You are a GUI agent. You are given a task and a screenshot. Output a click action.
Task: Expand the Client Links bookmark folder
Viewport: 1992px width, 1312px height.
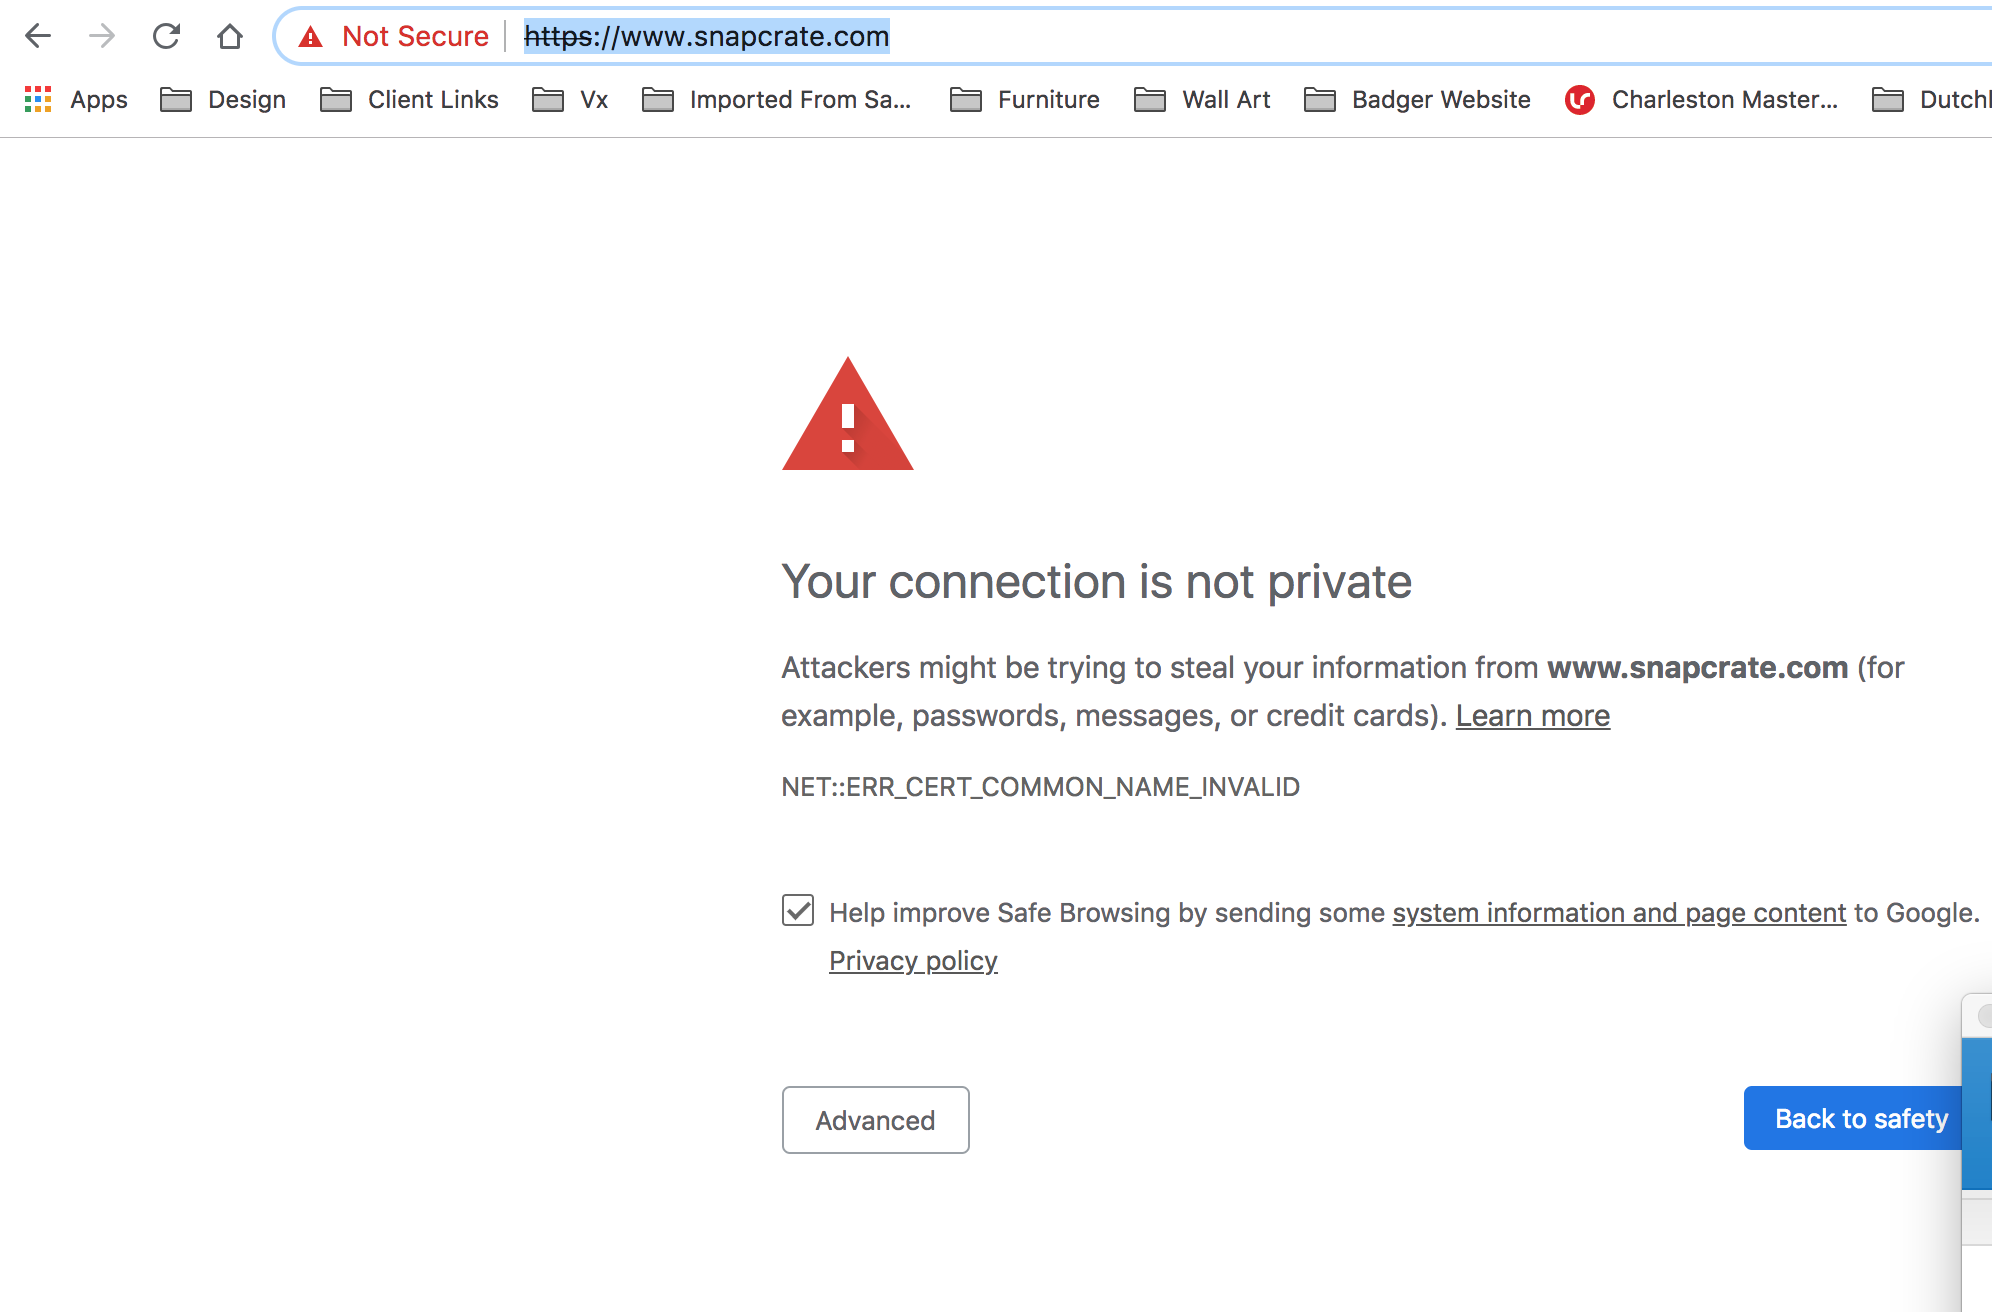pyautogui.click(x=409, y=99)
